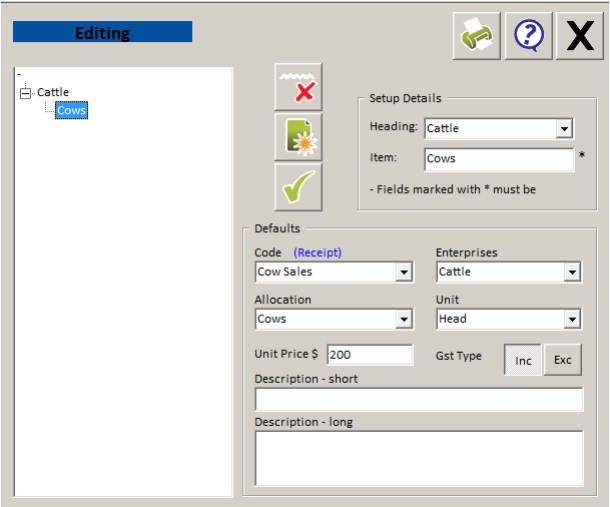Collapse the Cattle tree node
This screenshot has height=507, width=610.
pyautogui.click(x=25, y=93)
